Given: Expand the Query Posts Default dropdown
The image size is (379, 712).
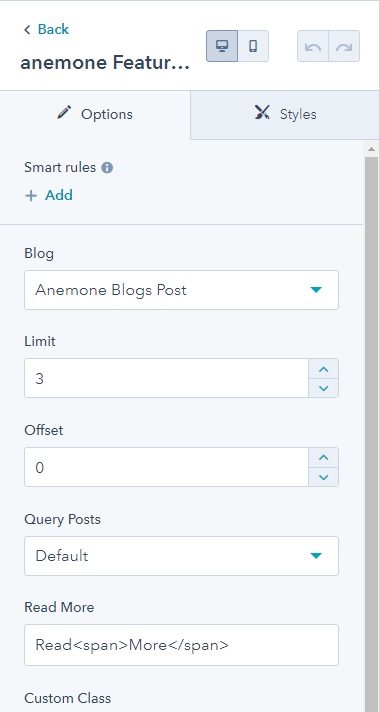Looking at the screenshot, I should [182, 556].
